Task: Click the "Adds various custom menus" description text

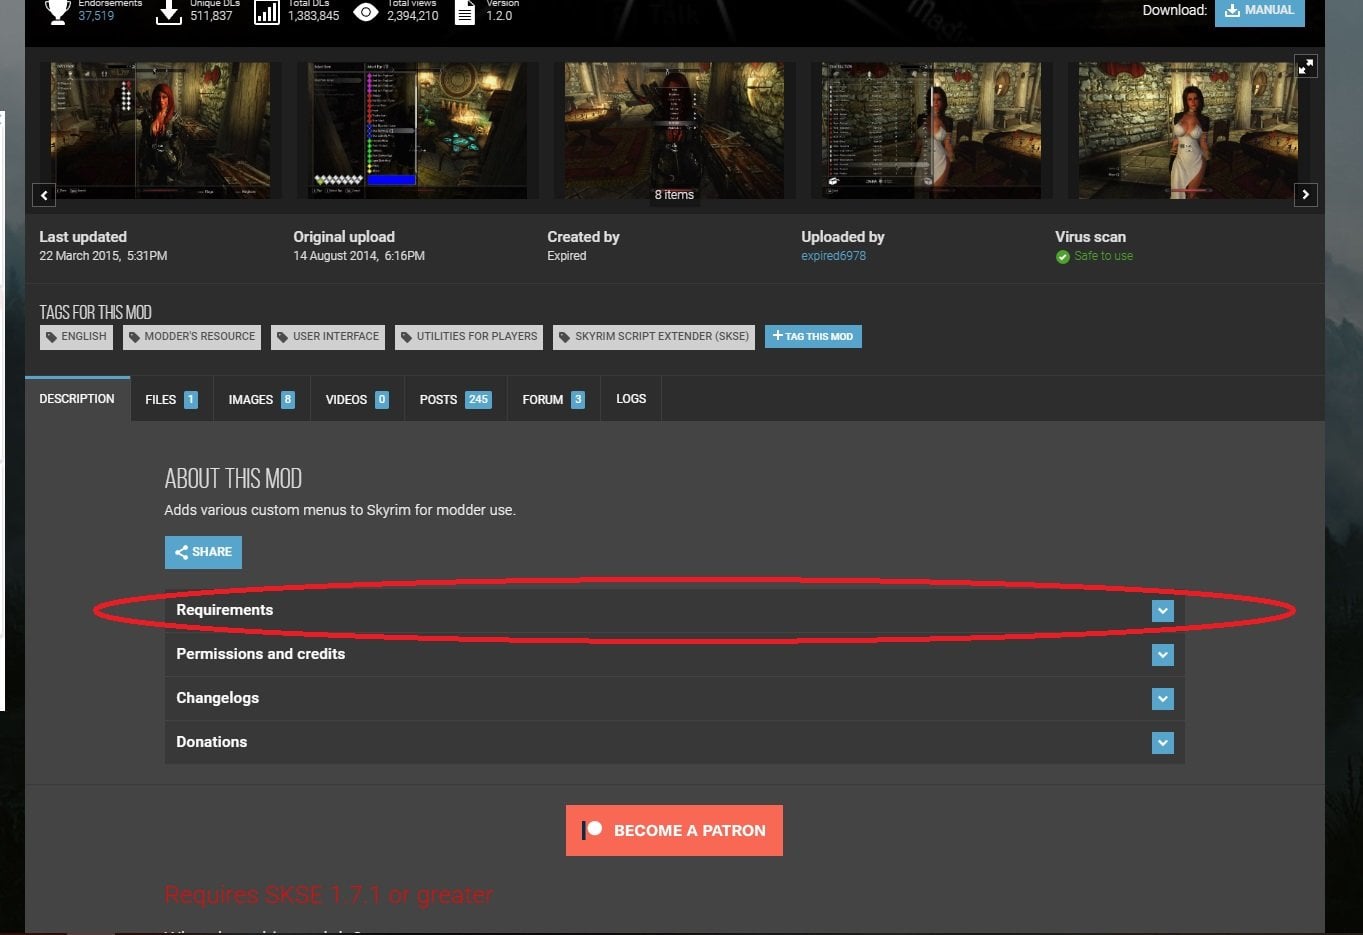Action: tap(340, 510)
